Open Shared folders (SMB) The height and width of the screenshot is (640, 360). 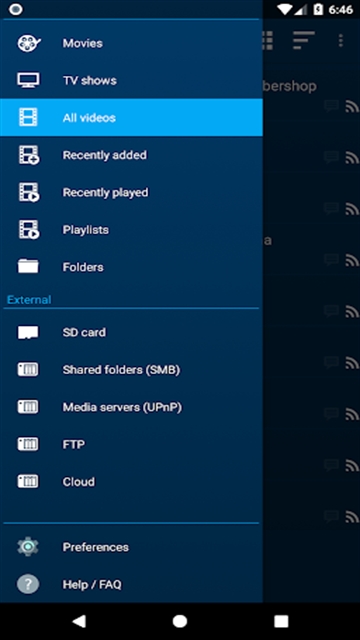131,370
